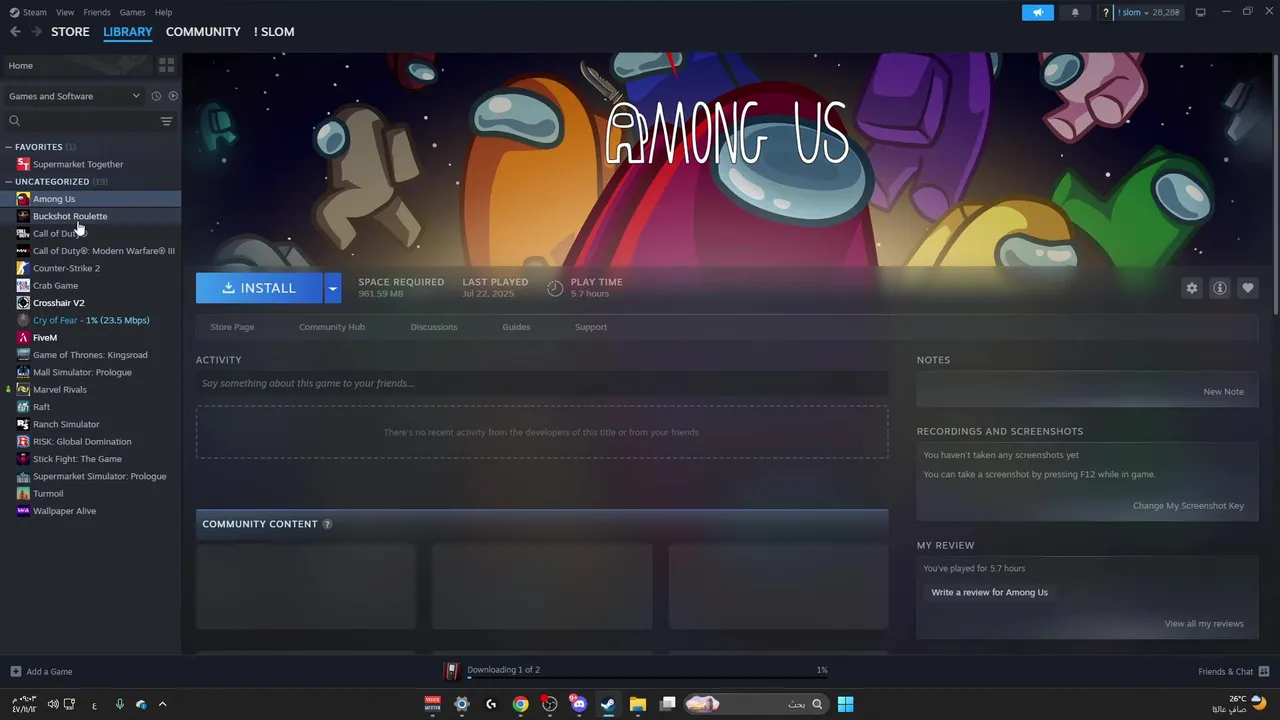This screenshot has width=1280, height=720.
Task: Click Change My Screenshot Key
Action: (1188, 506)
